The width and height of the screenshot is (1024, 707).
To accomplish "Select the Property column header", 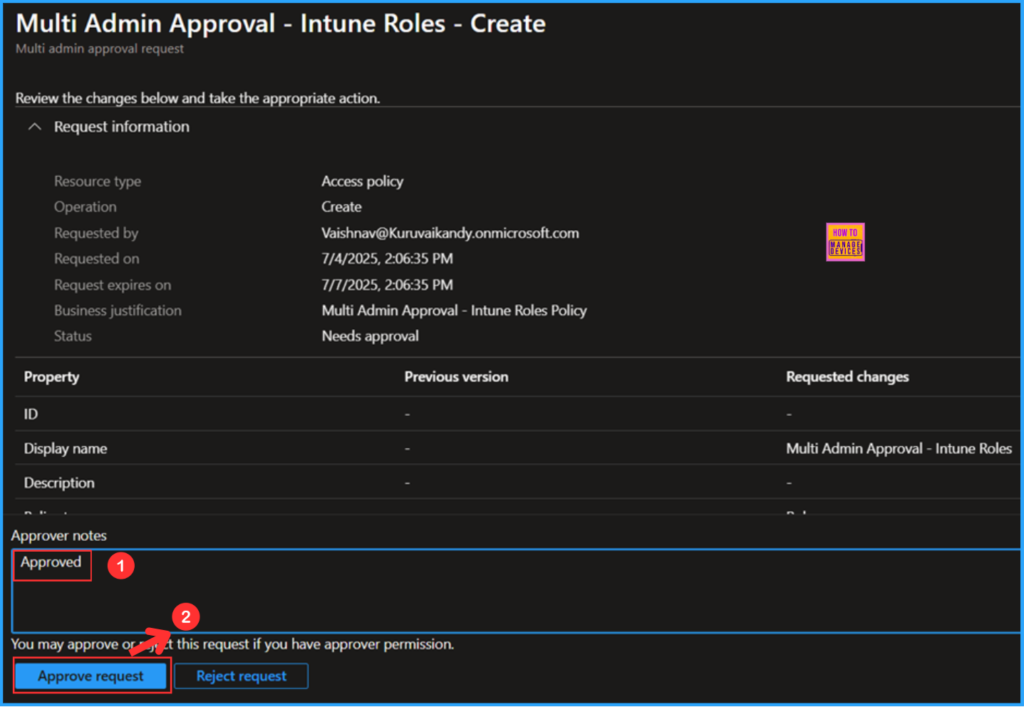I will [x=52, y=377].
